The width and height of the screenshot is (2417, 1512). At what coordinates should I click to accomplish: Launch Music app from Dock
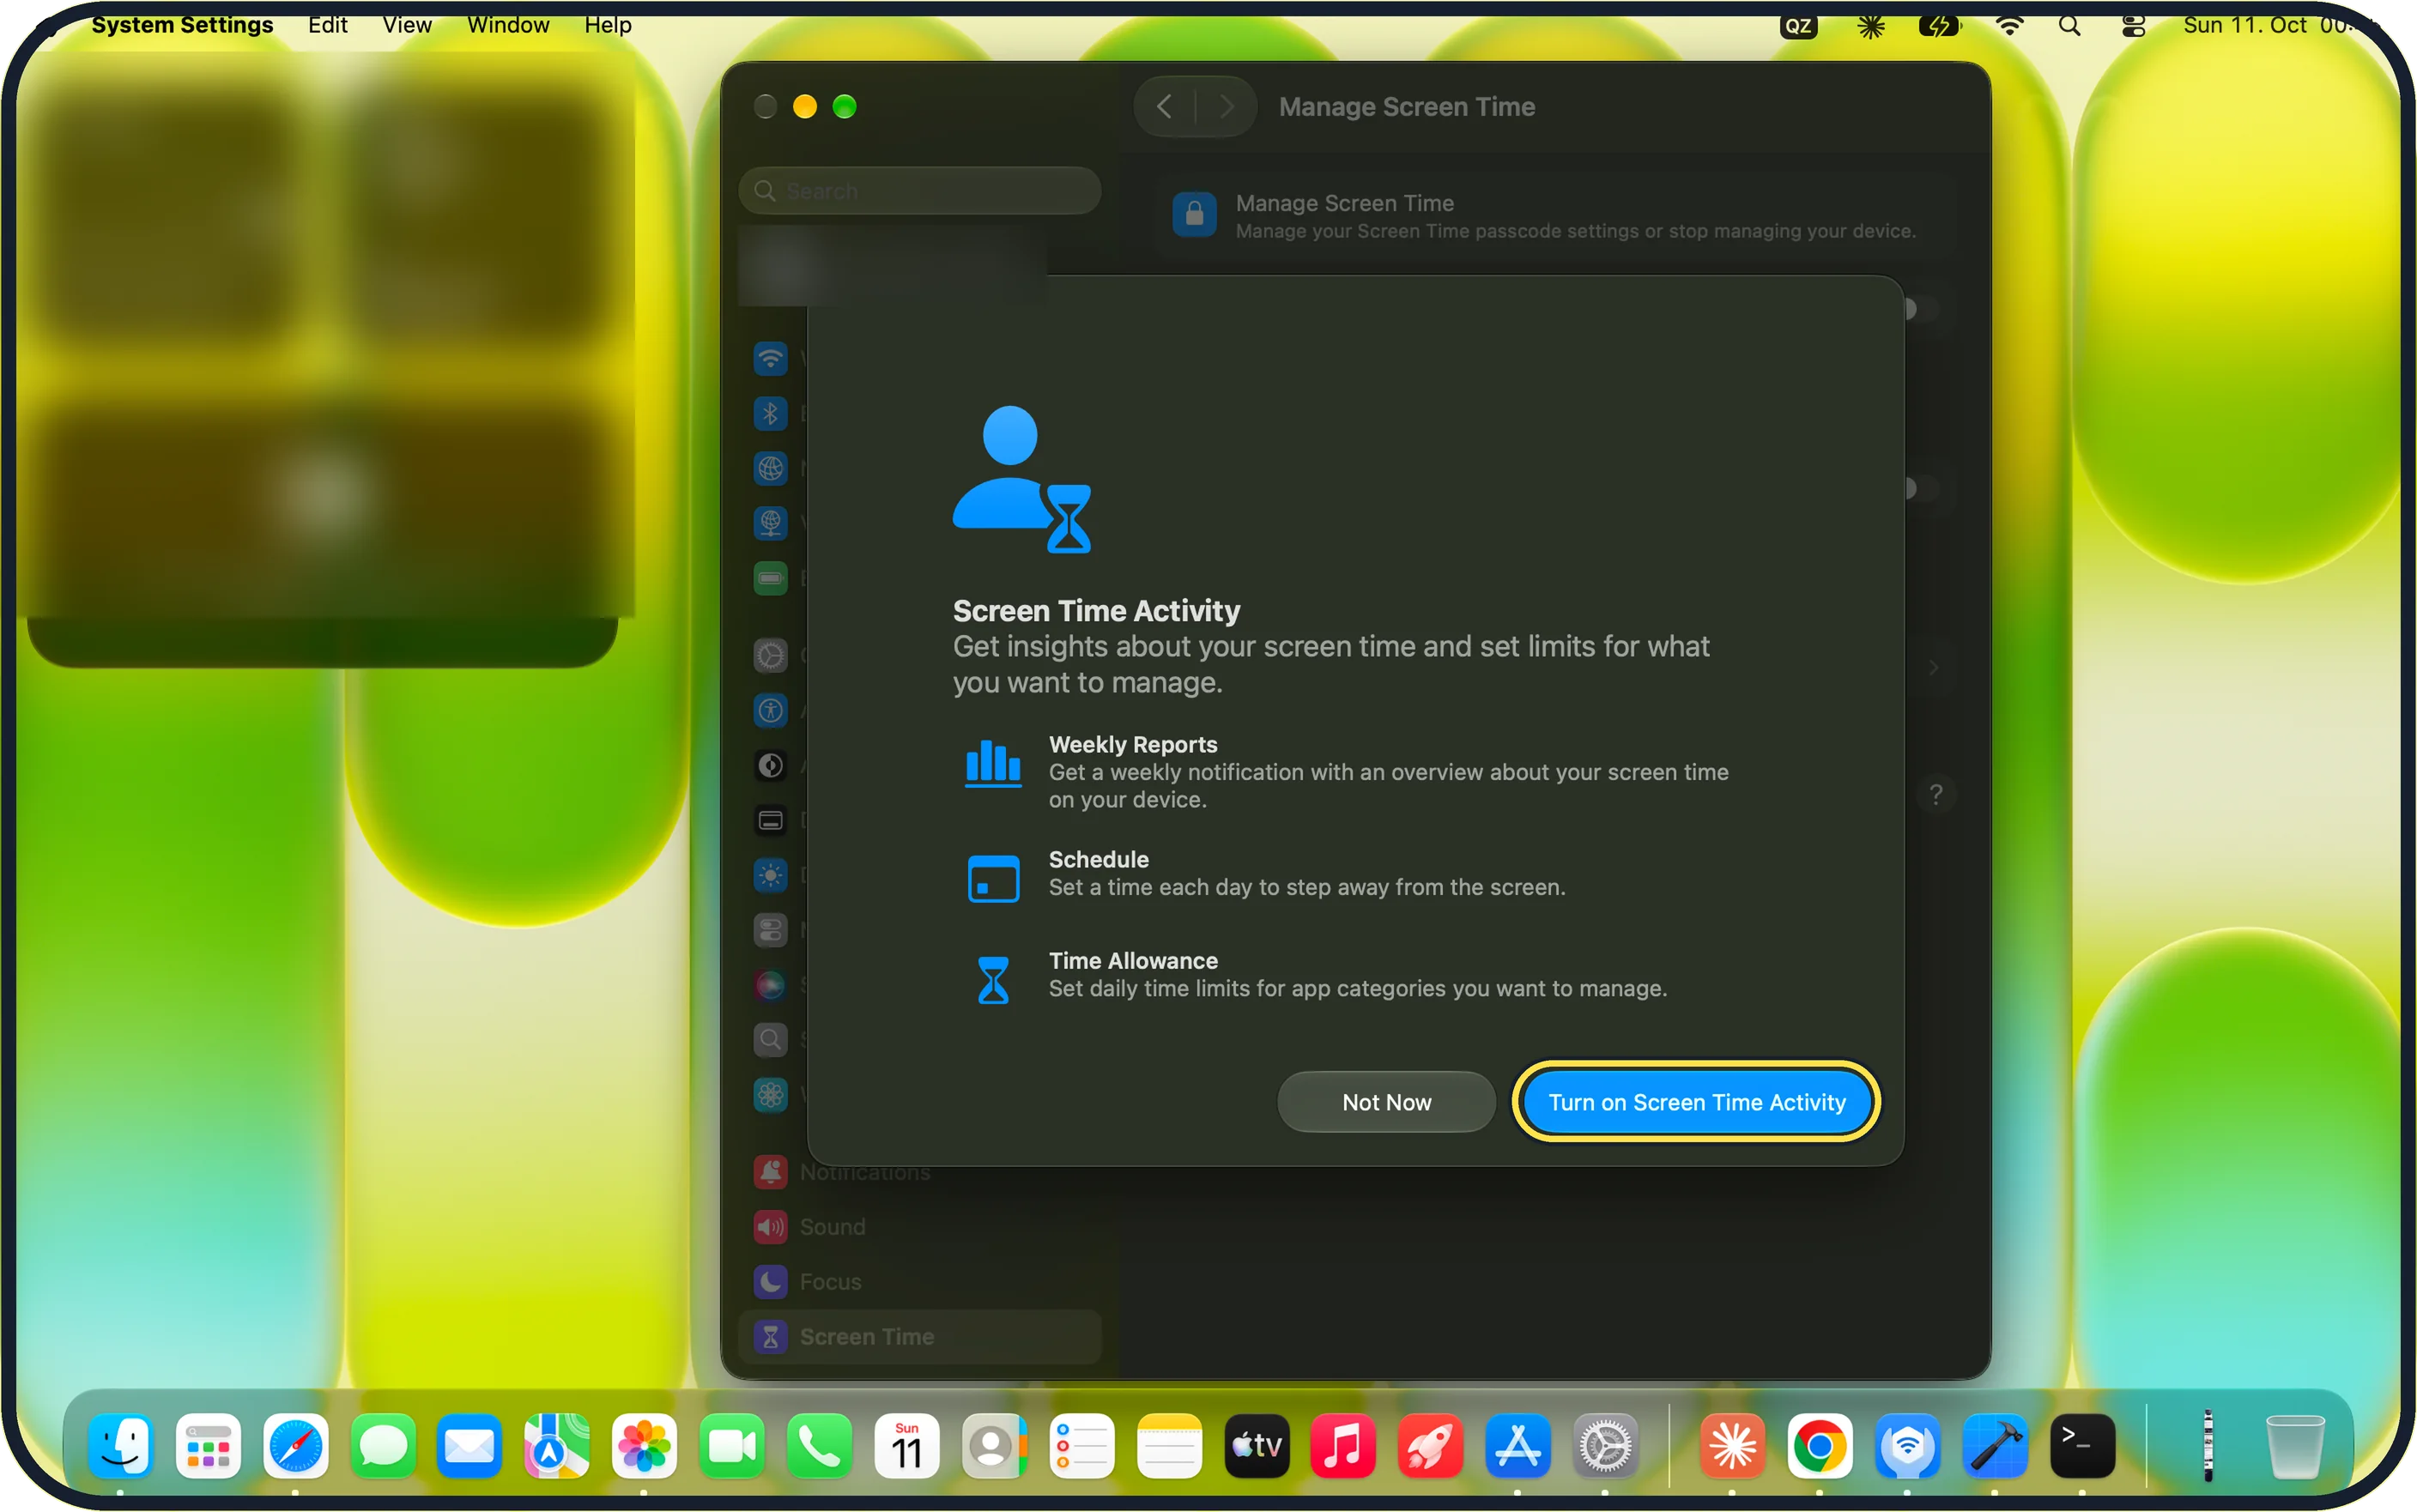point(1343,1446)
